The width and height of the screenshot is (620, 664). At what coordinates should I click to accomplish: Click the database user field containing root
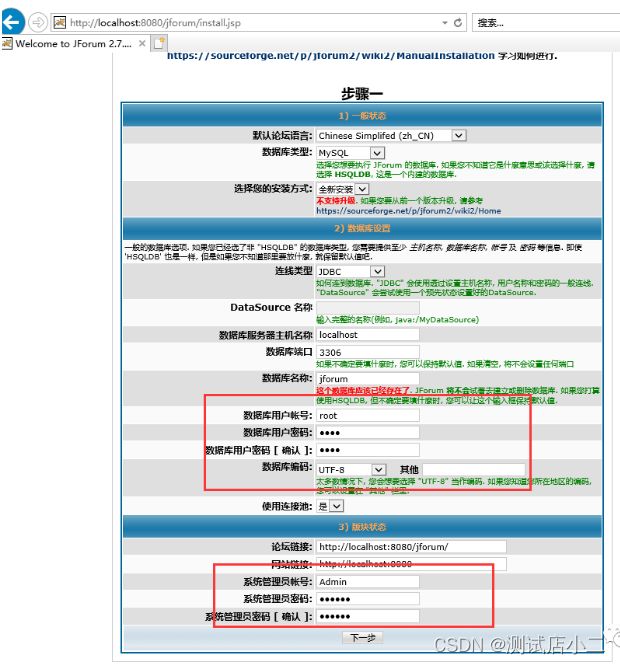coord(368,415)
